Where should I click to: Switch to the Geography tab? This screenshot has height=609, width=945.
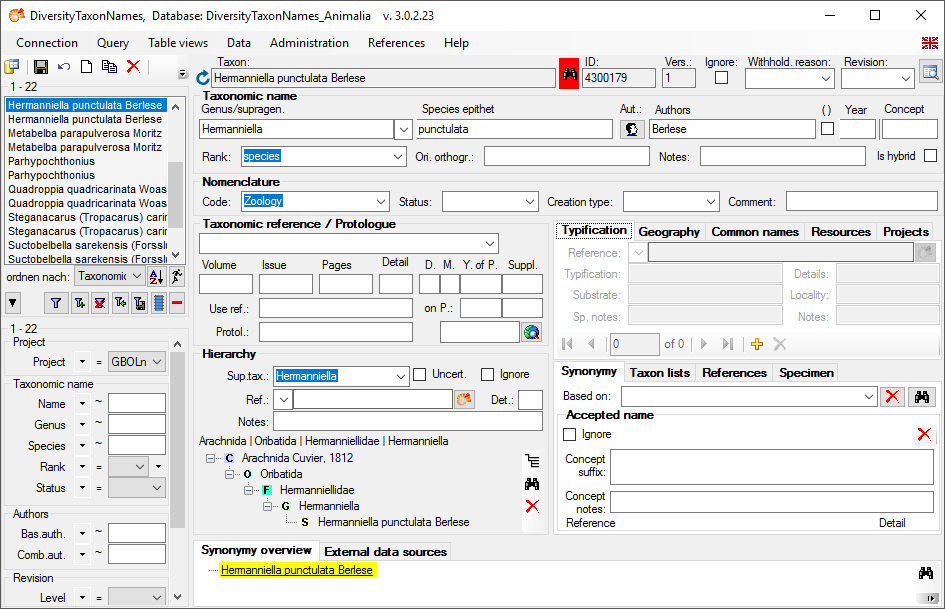pos(669,232)
